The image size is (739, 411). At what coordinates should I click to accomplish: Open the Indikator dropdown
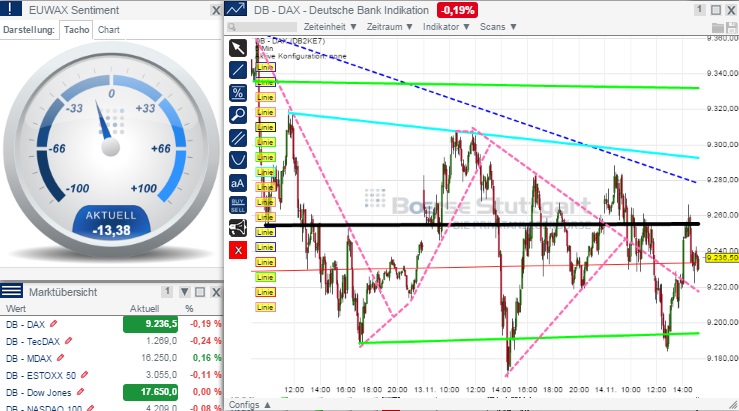click(446, 27)
